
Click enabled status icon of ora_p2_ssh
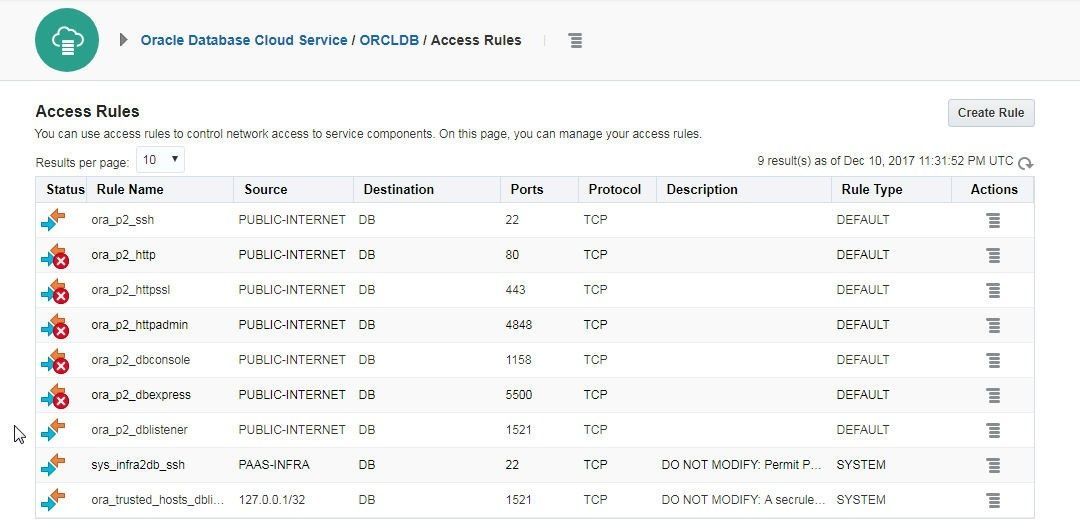point(53,221)
